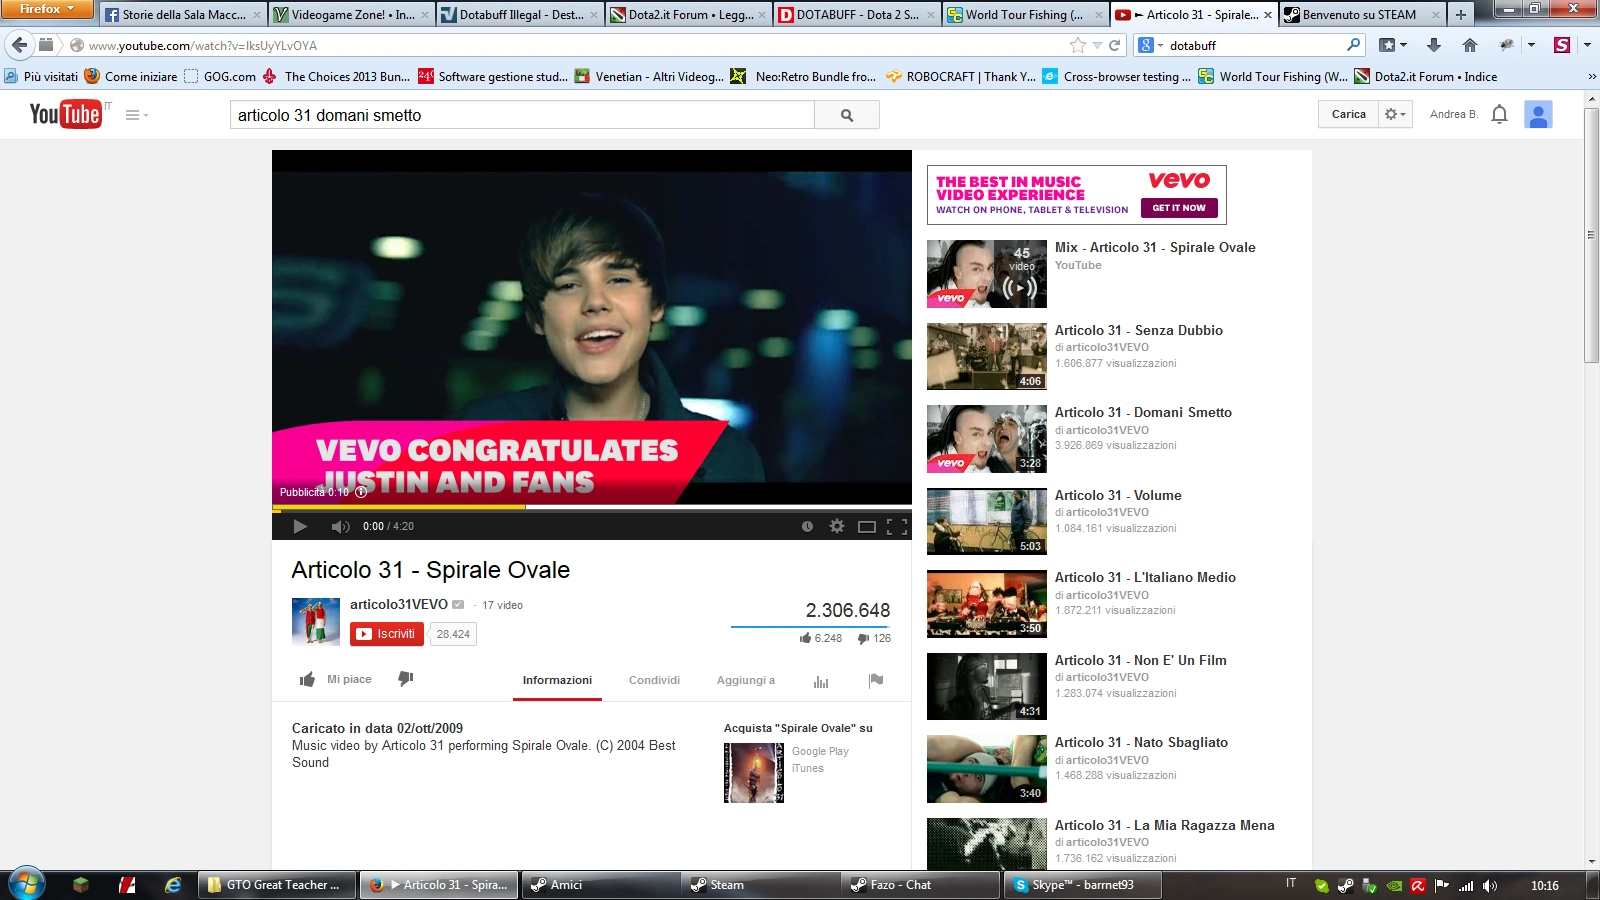The height and width of the screenshot is (900, 1600).
Task: Seek on the video progress bar
Action: pyautogui.click(x=592, y=507)
